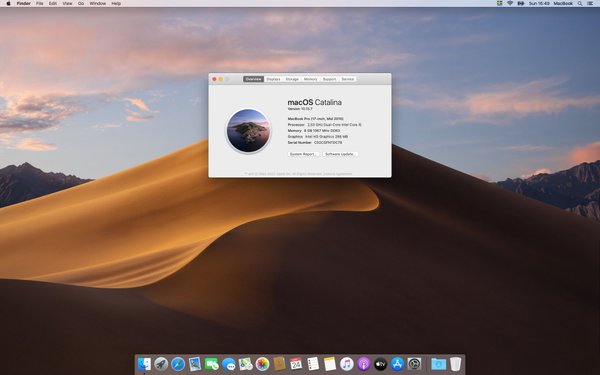Click the battery status icon
The width and height of the screenshot is (600, 375).
tap(521, 3)
